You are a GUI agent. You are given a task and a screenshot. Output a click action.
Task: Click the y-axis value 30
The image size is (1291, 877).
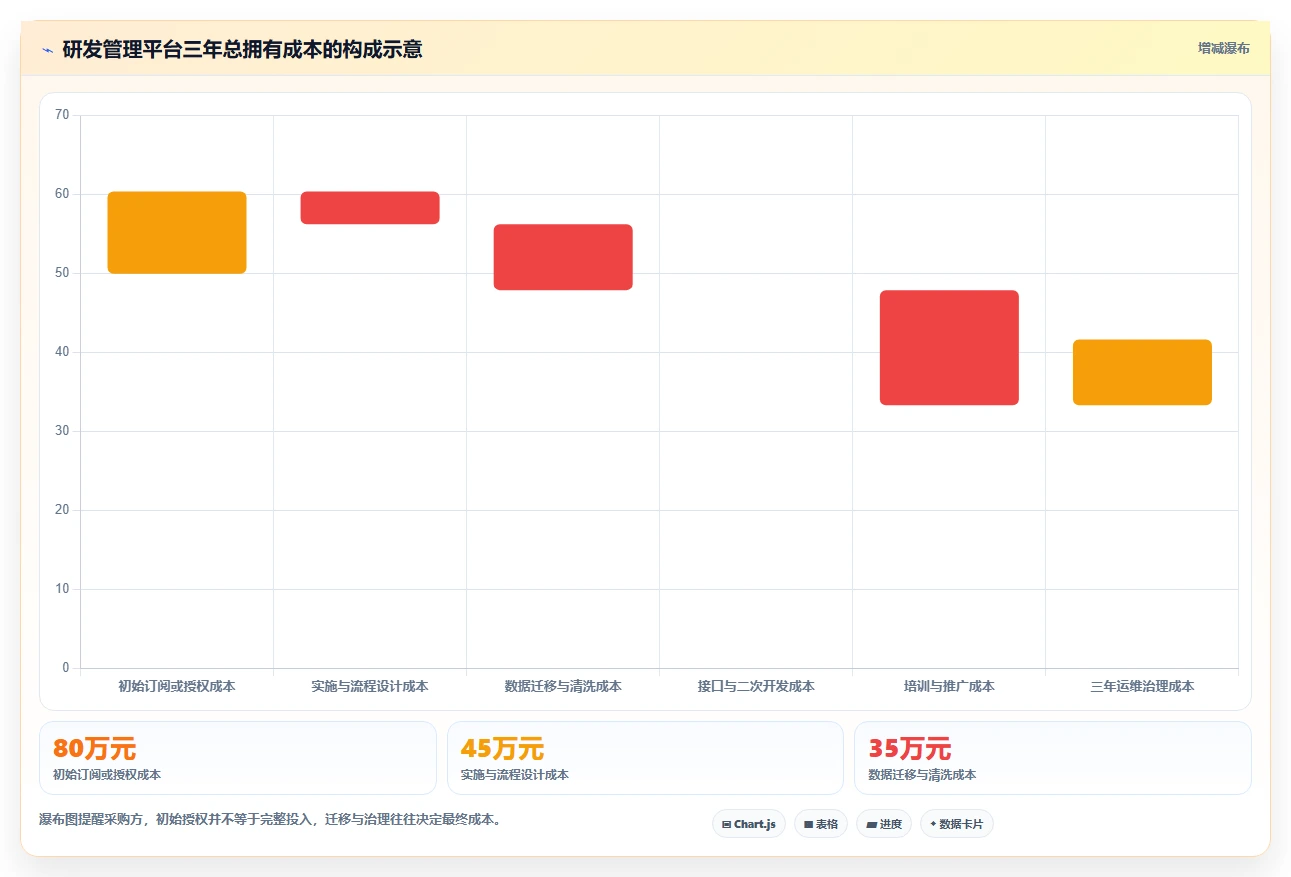(x=62, y=431)
